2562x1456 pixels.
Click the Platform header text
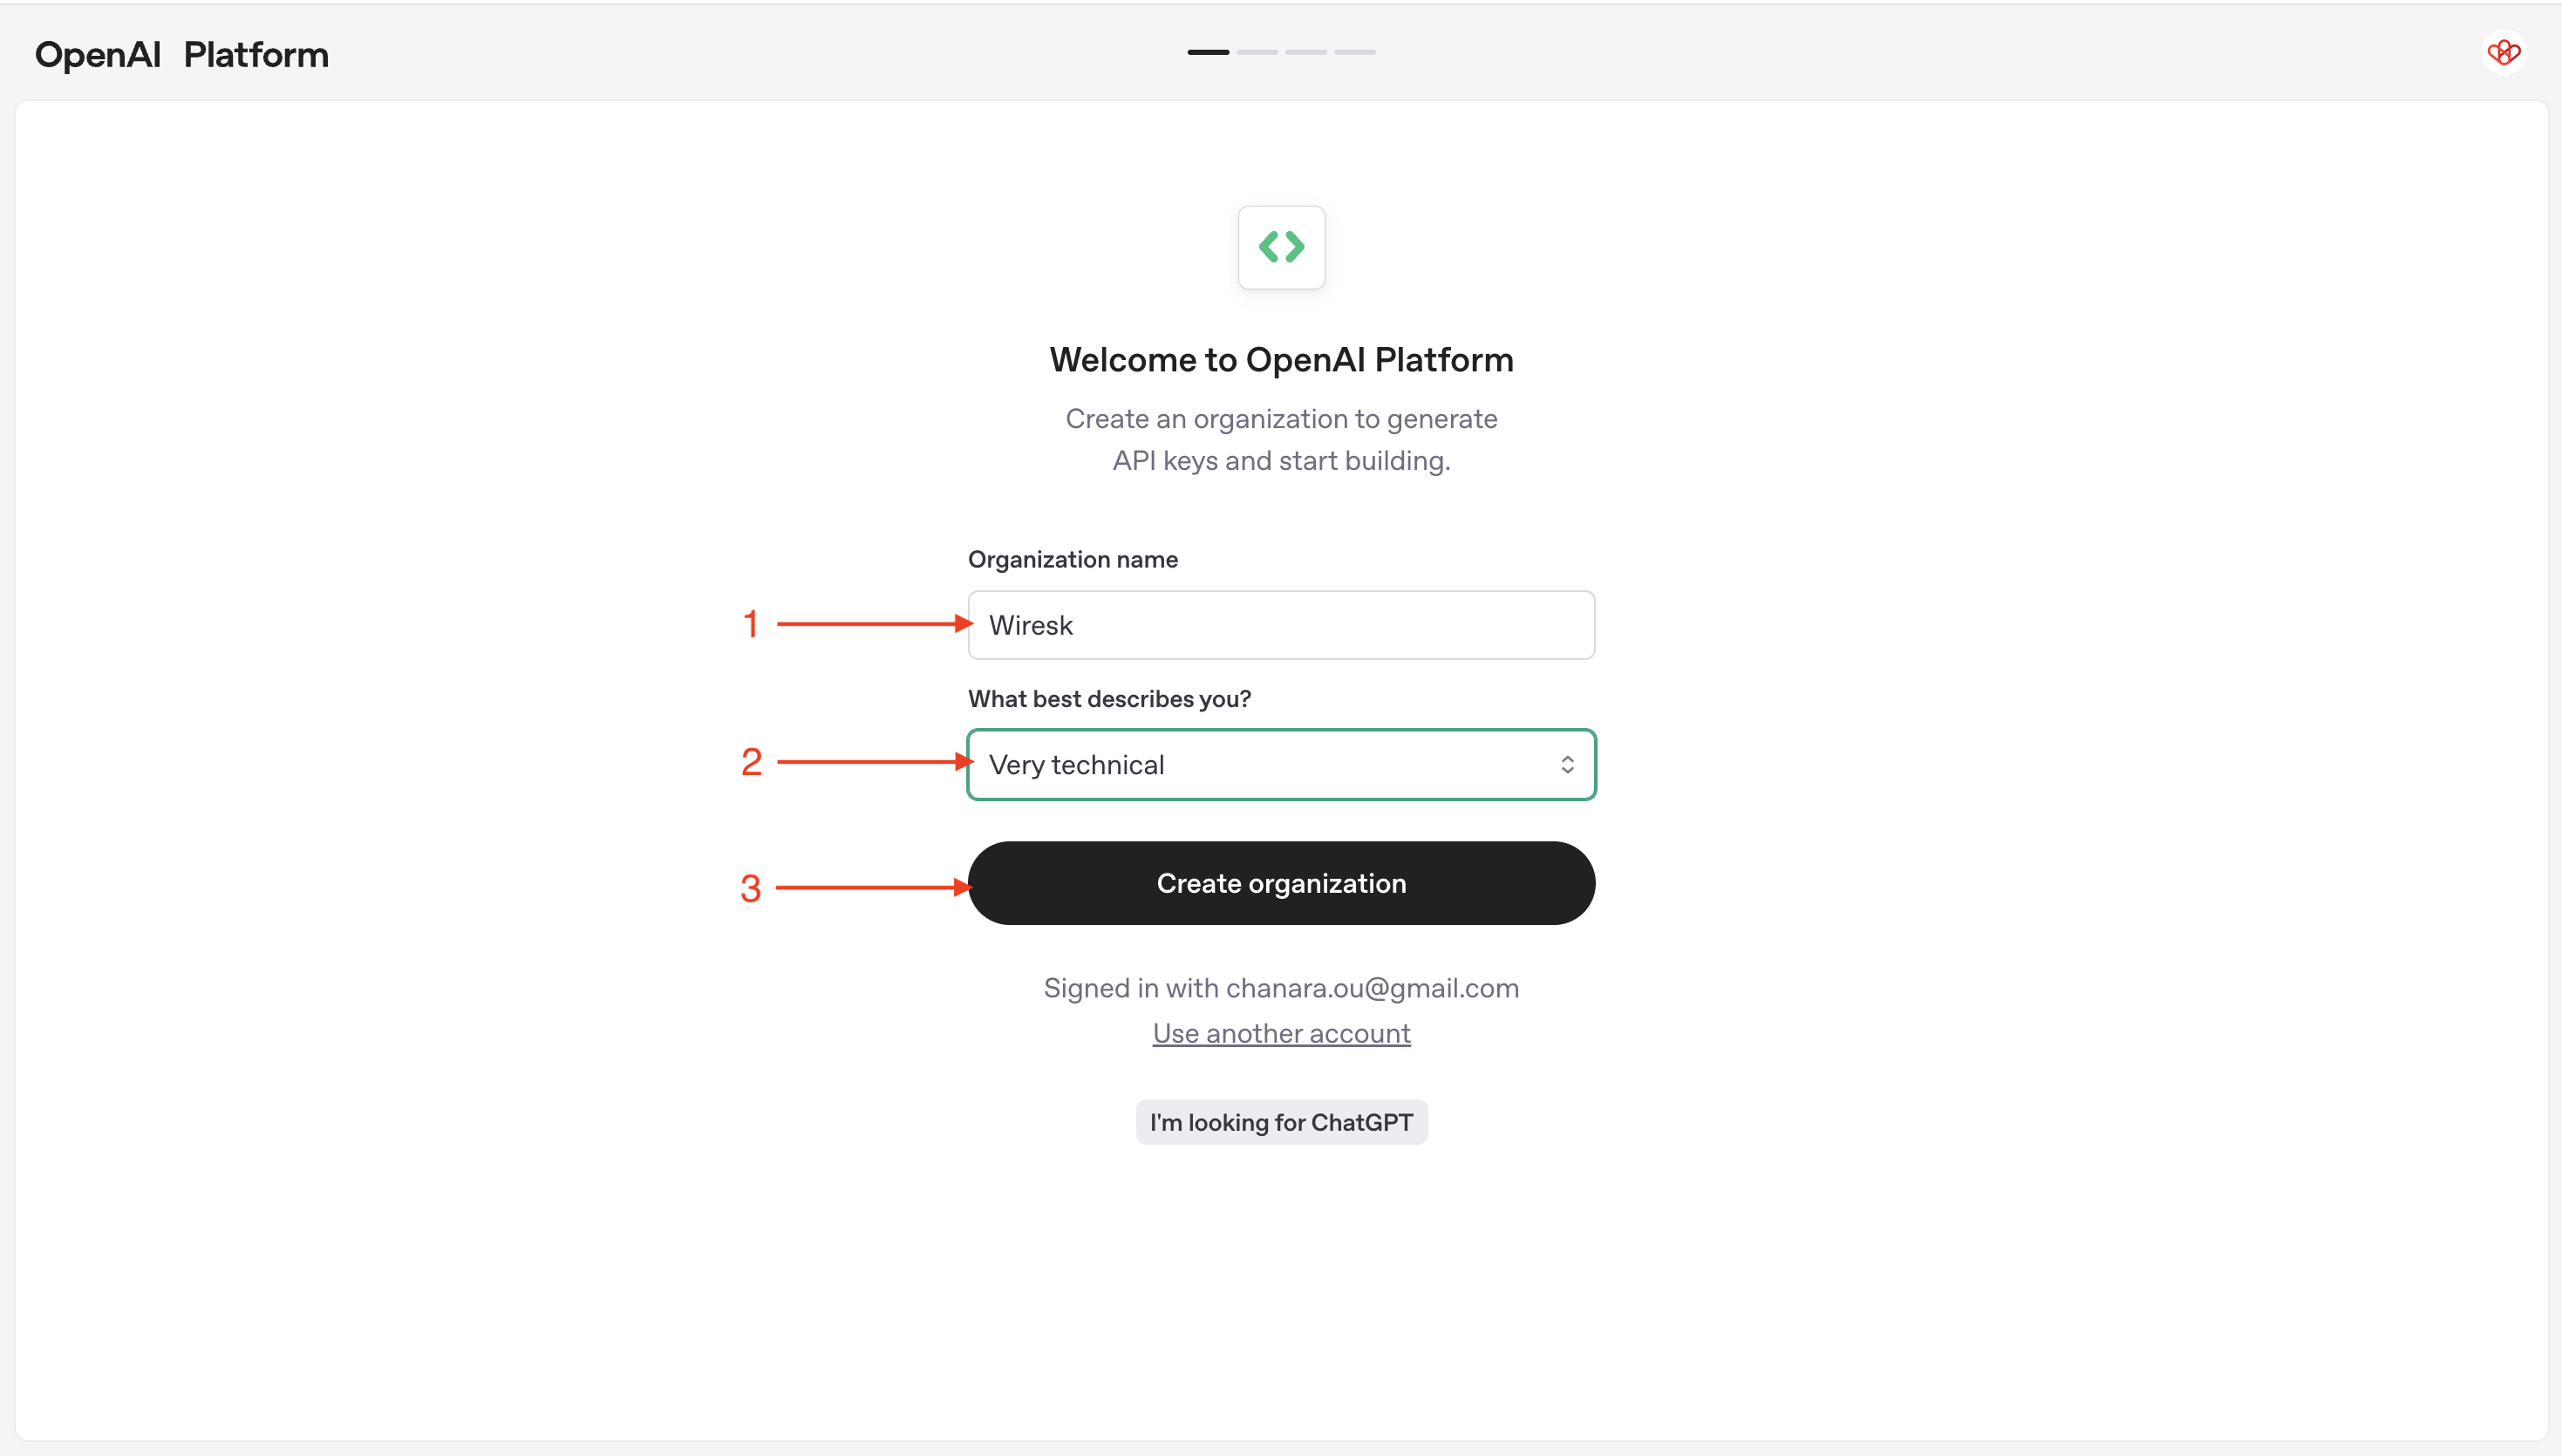click(256, 54)
